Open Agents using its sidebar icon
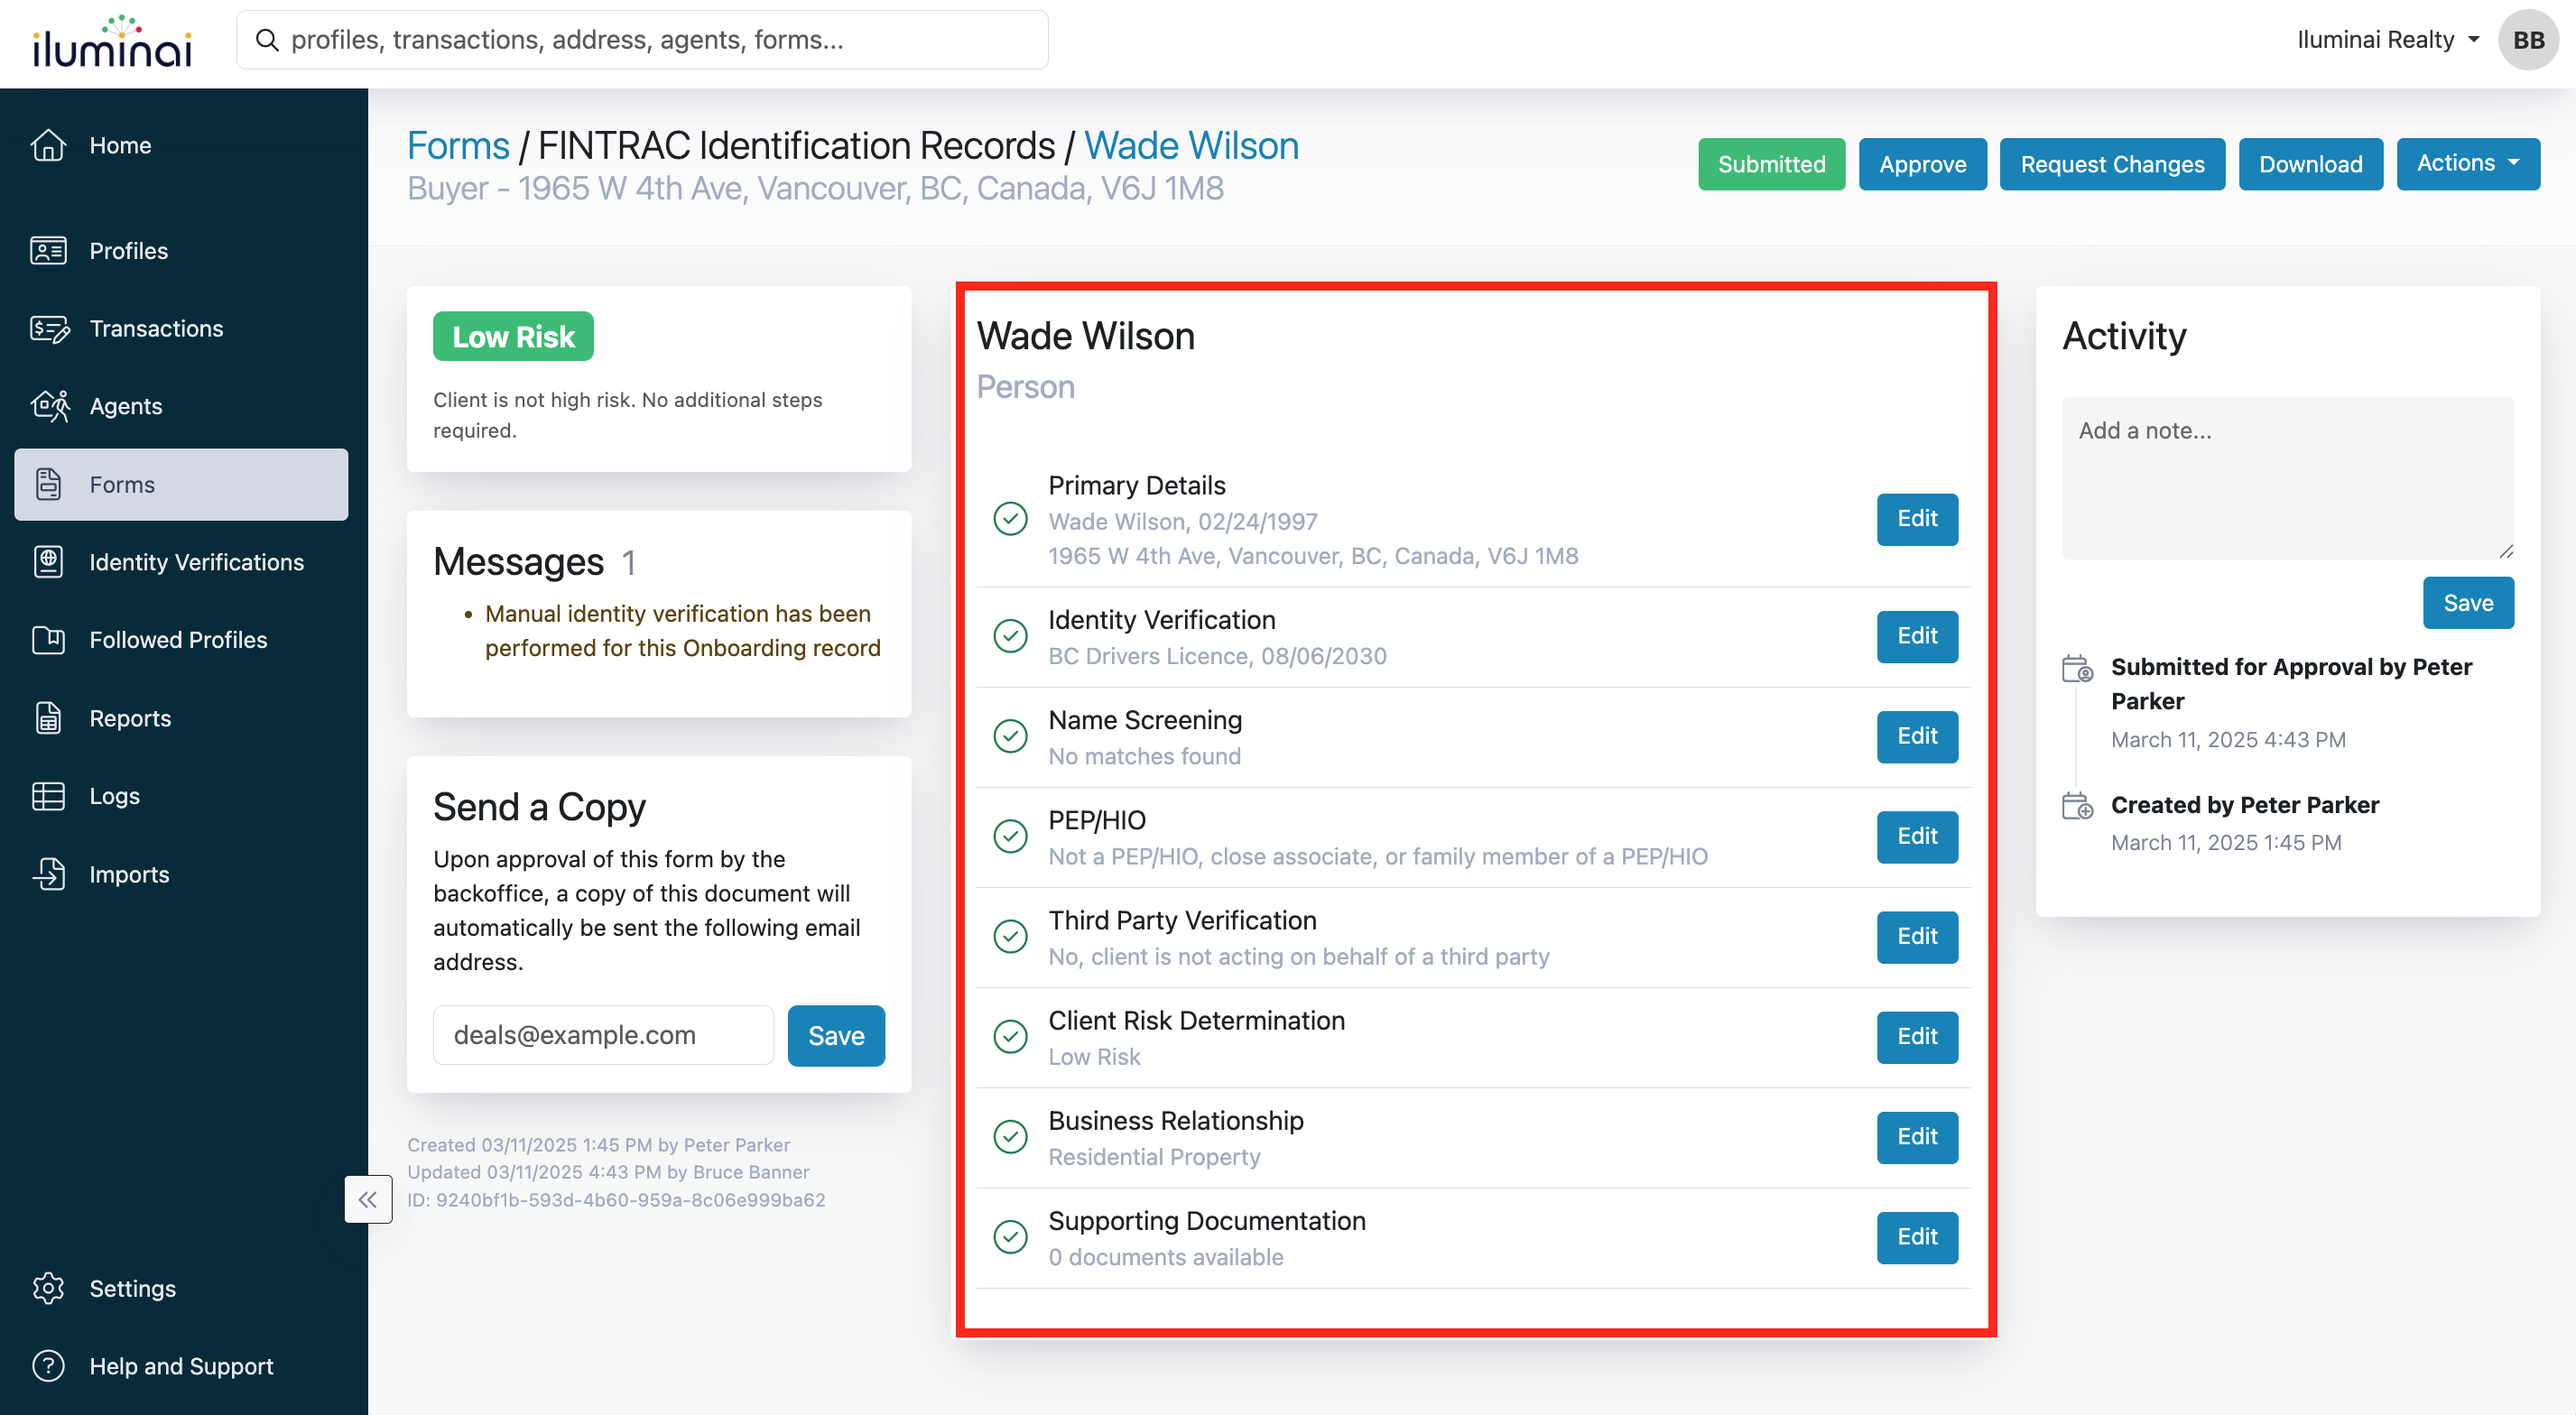Image resolution: width=2576 pixels, height=1415 pixels. [48, 406]
